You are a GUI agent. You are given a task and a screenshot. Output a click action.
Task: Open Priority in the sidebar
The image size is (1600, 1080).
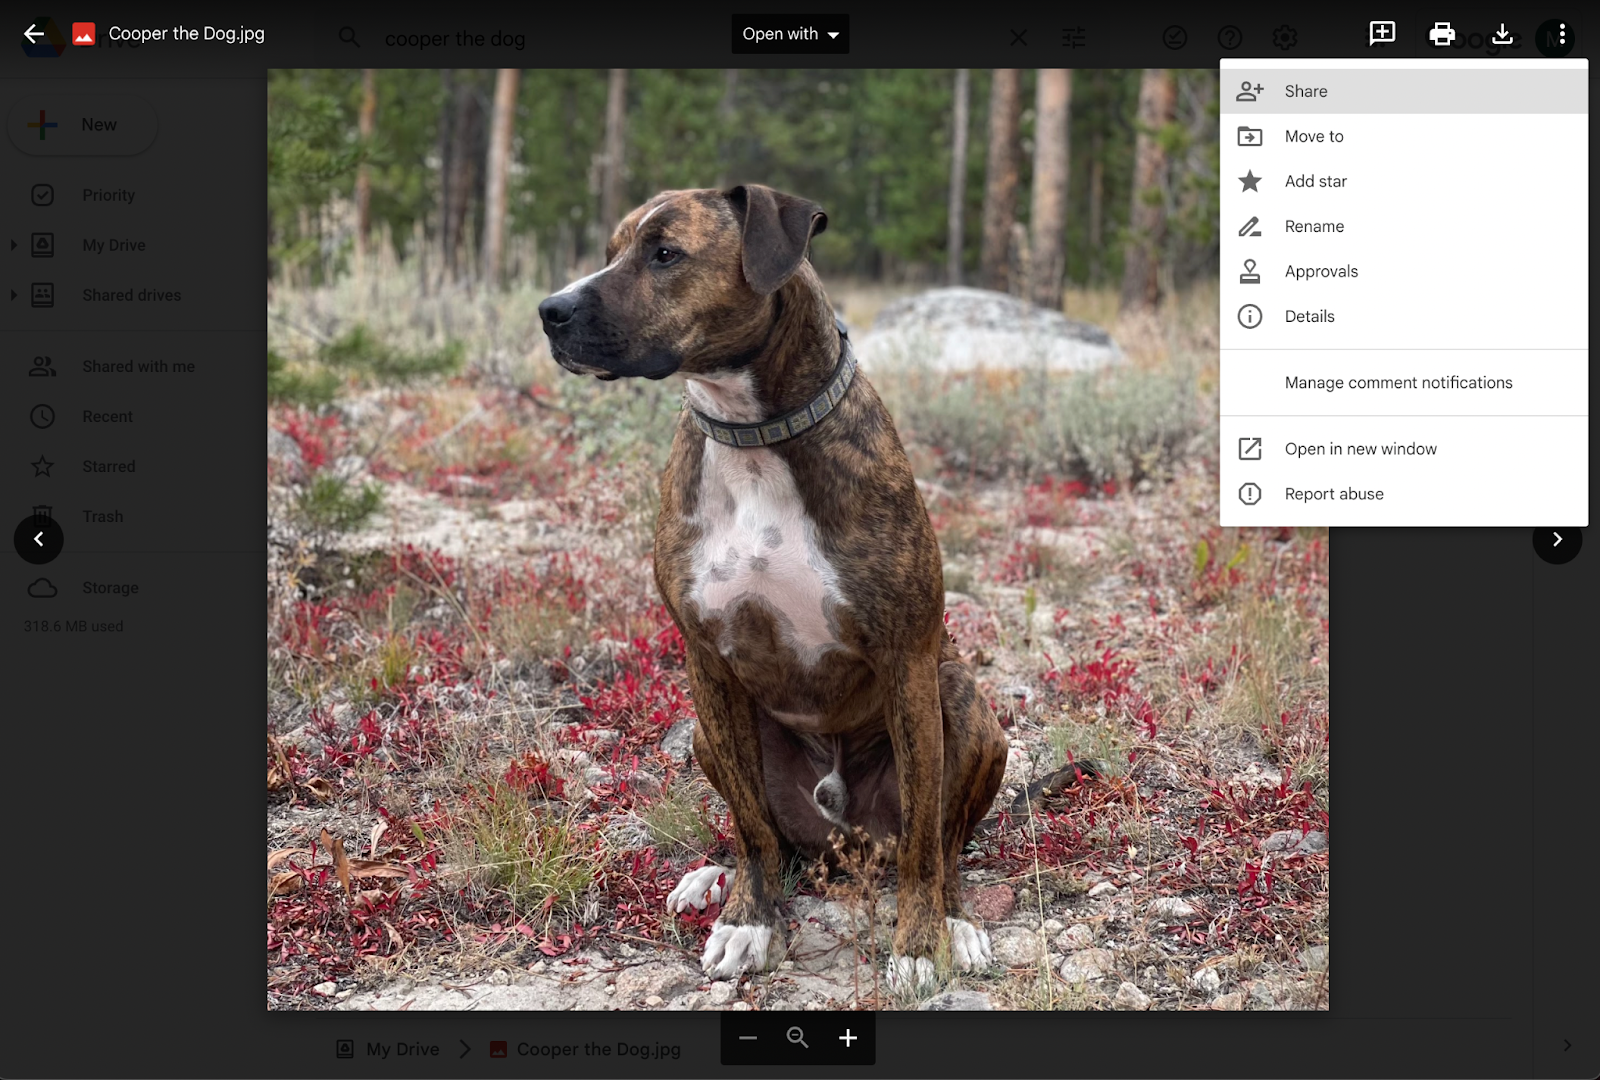[x=108, y=195]
